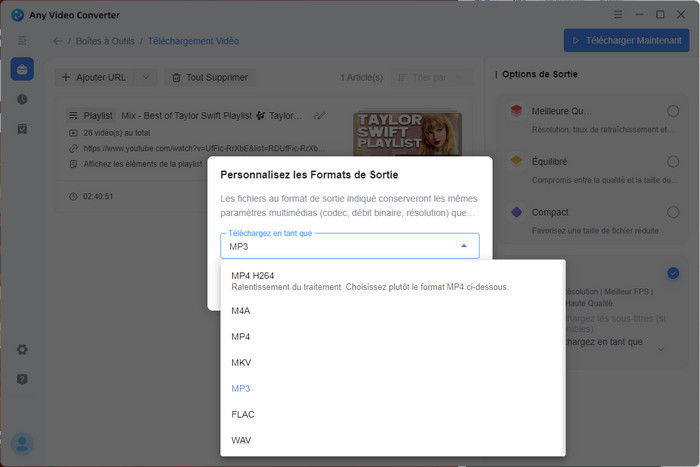Viewport: 700px width, 467px height.
Task: Click Tout Supprimer button
Action: pyautogui.click(x=210, y=77)
